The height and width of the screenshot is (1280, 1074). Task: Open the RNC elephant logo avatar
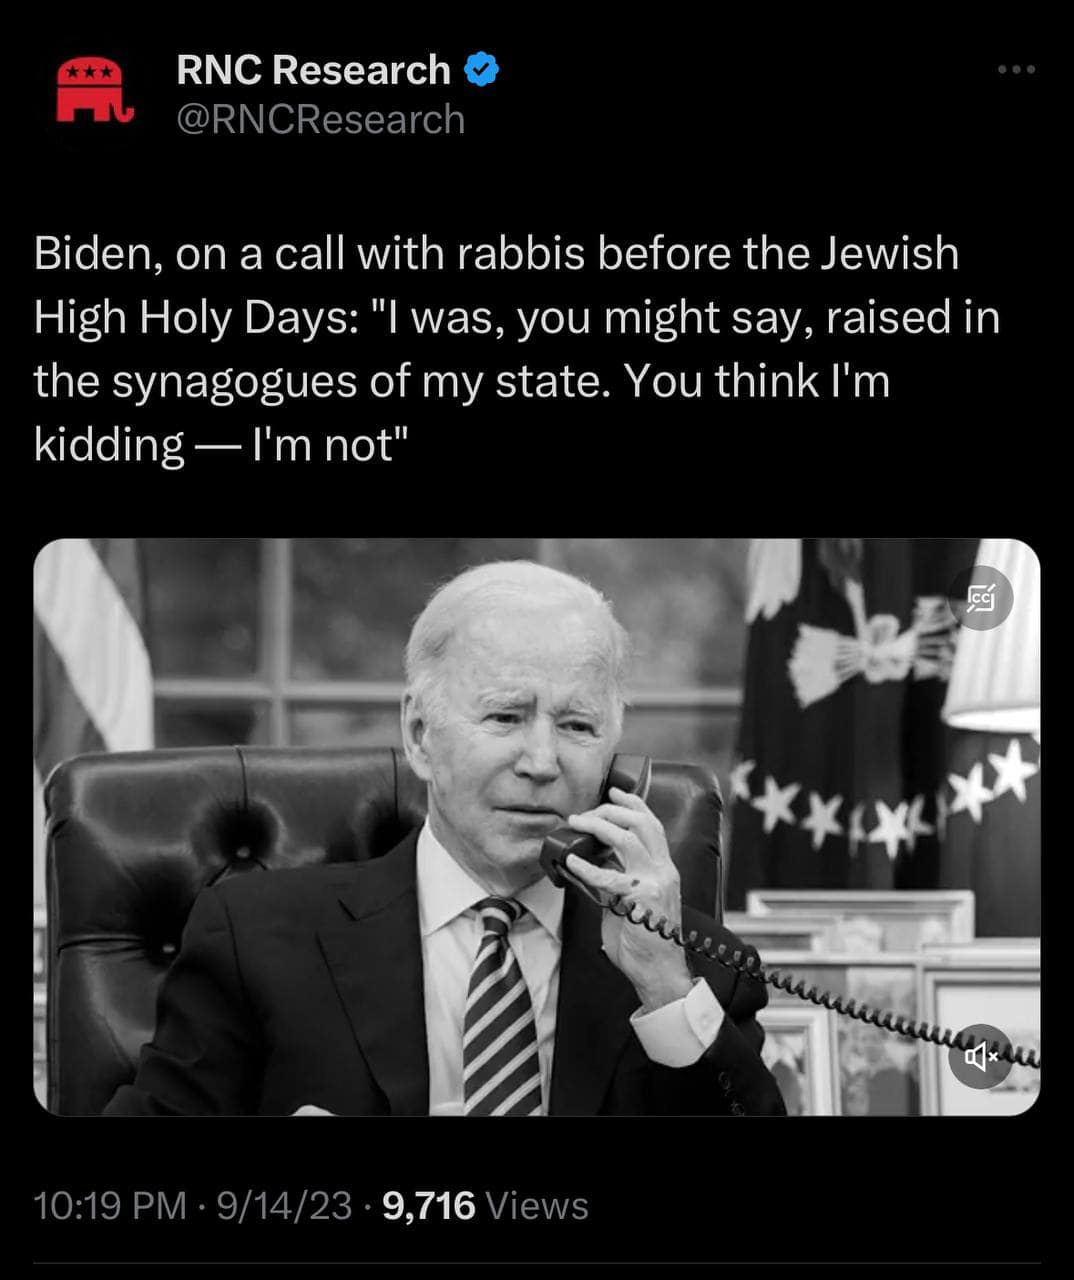[x=95, y=91]
